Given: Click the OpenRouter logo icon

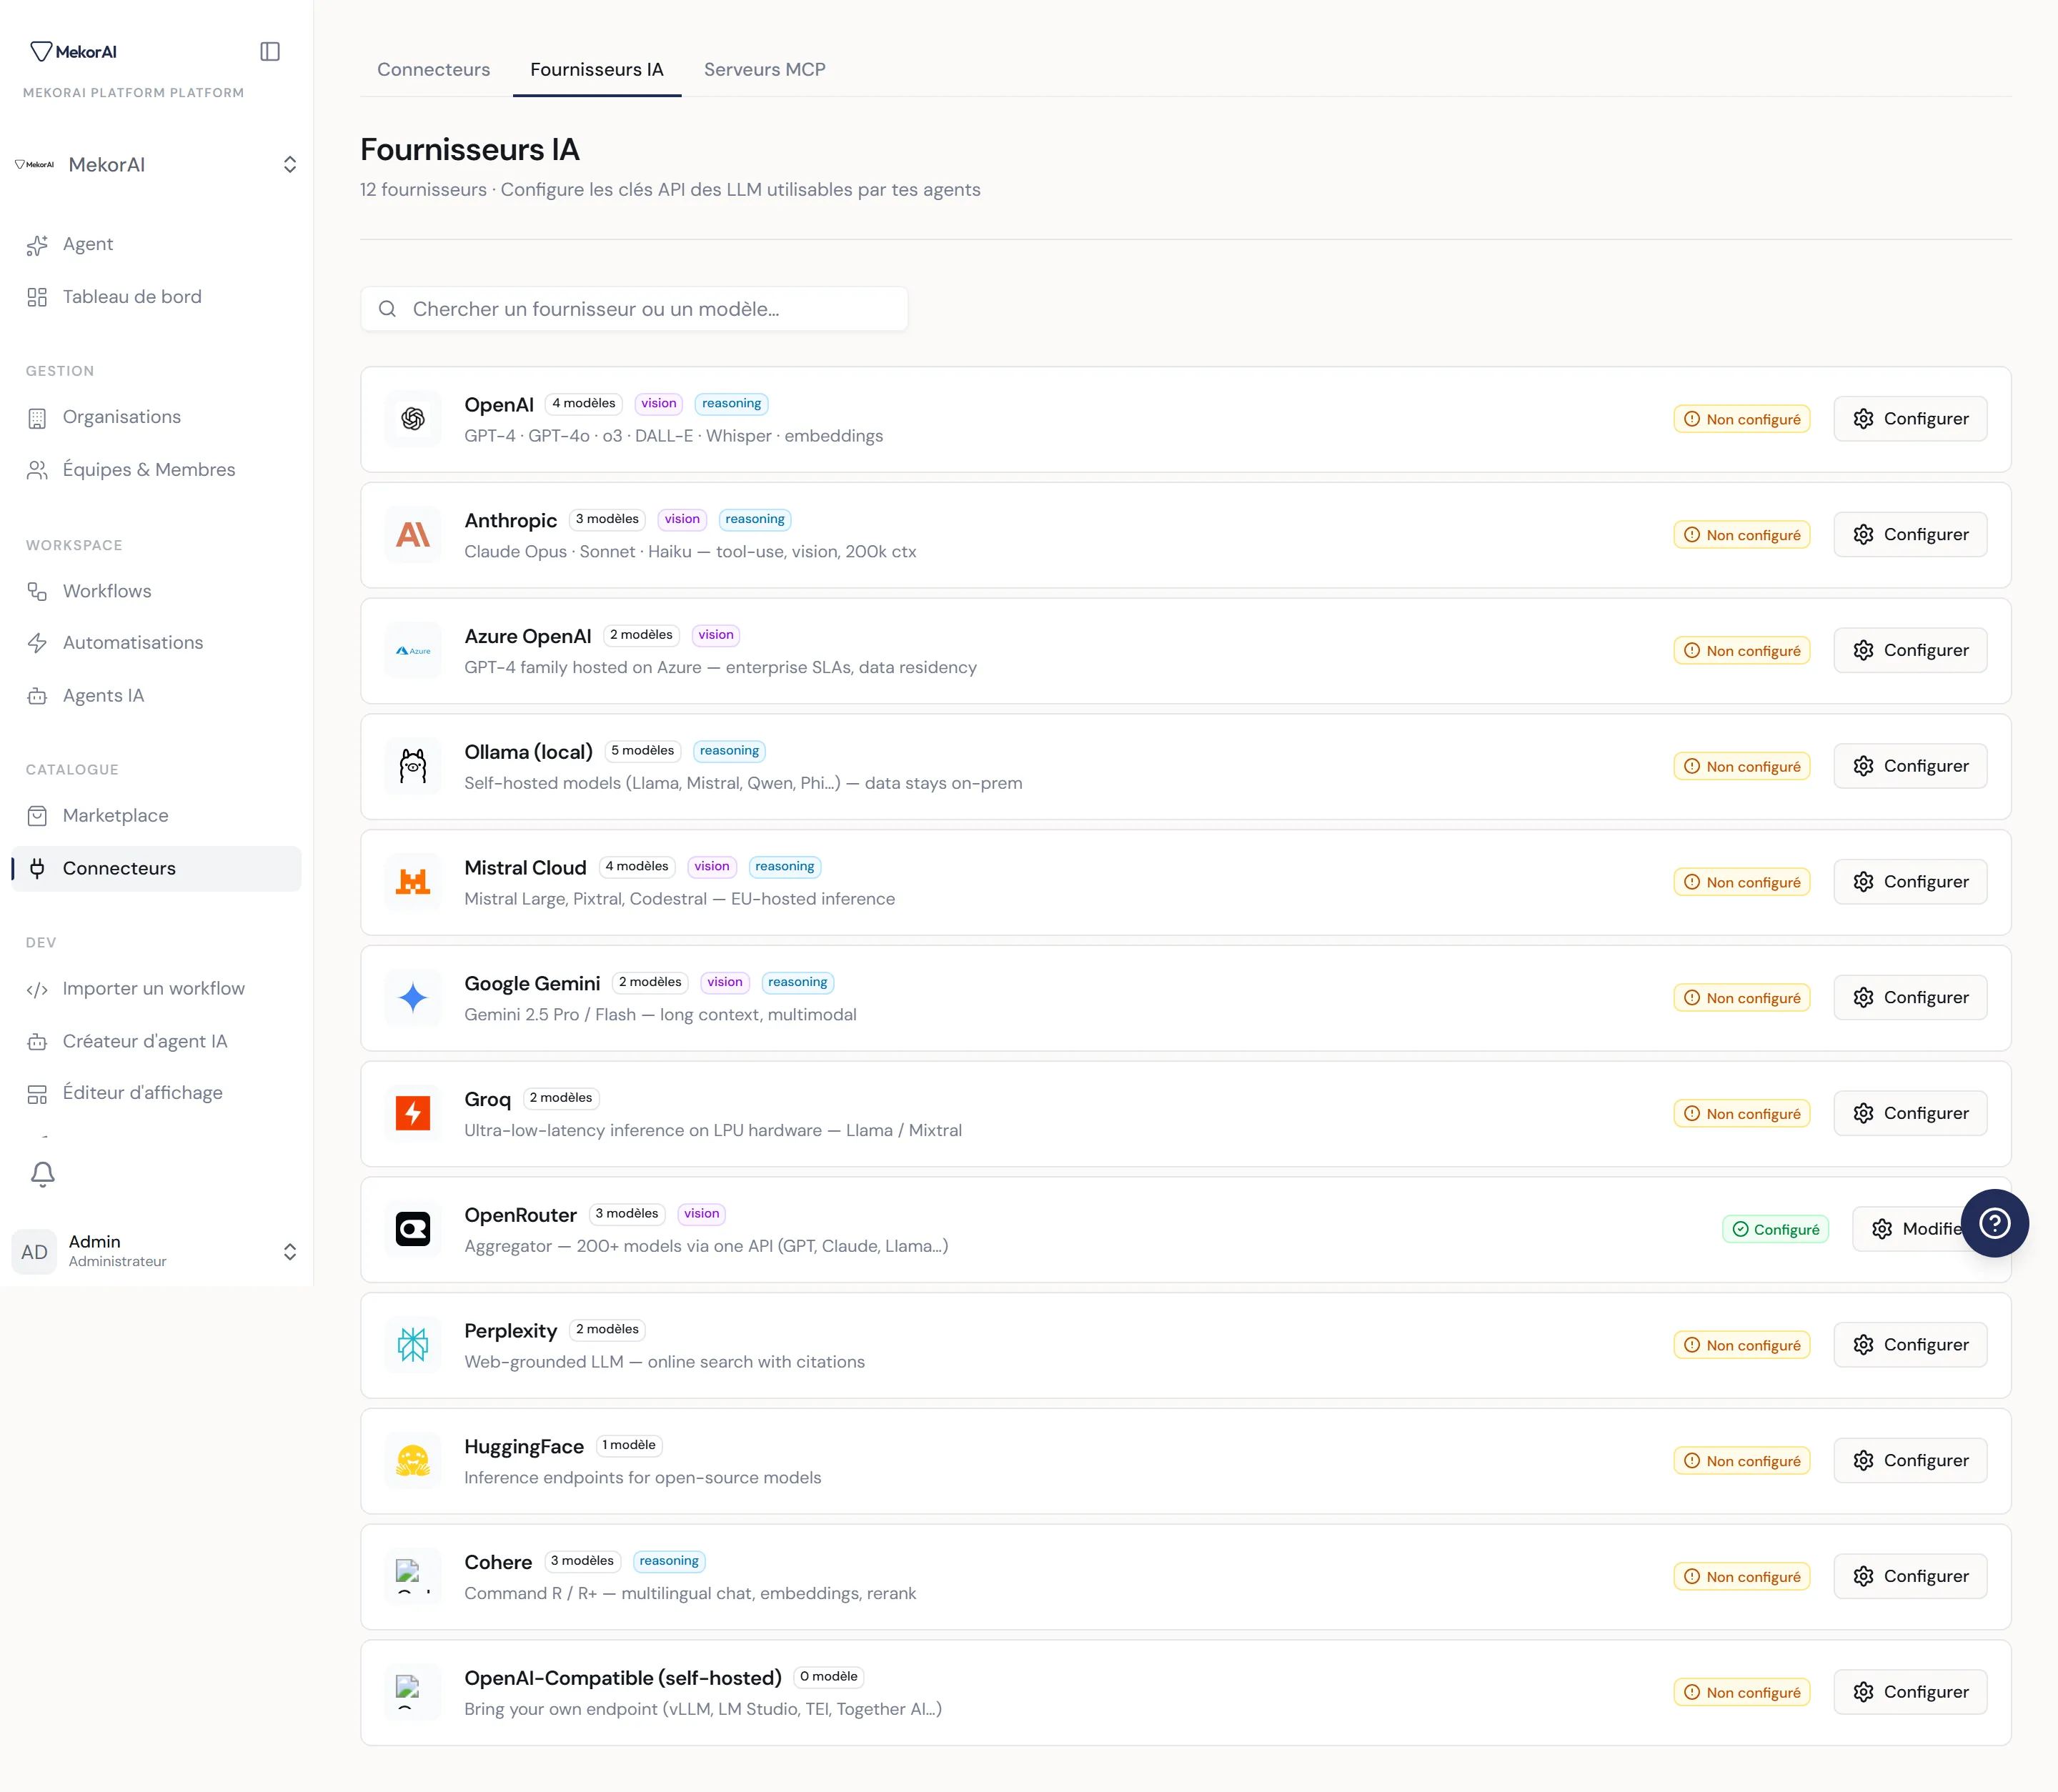Looking at the screenshot, I should coord(413,1229).
